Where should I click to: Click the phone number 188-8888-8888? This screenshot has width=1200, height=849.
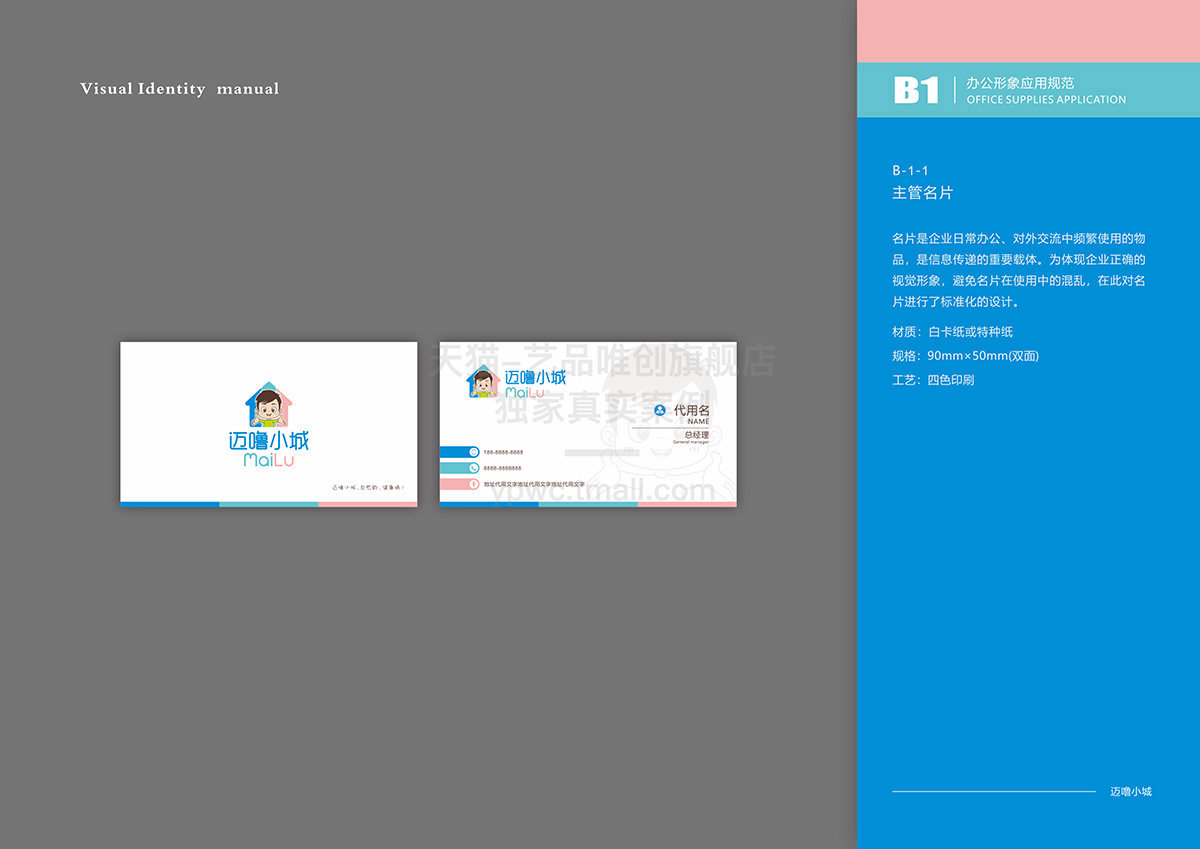(503, 453)
